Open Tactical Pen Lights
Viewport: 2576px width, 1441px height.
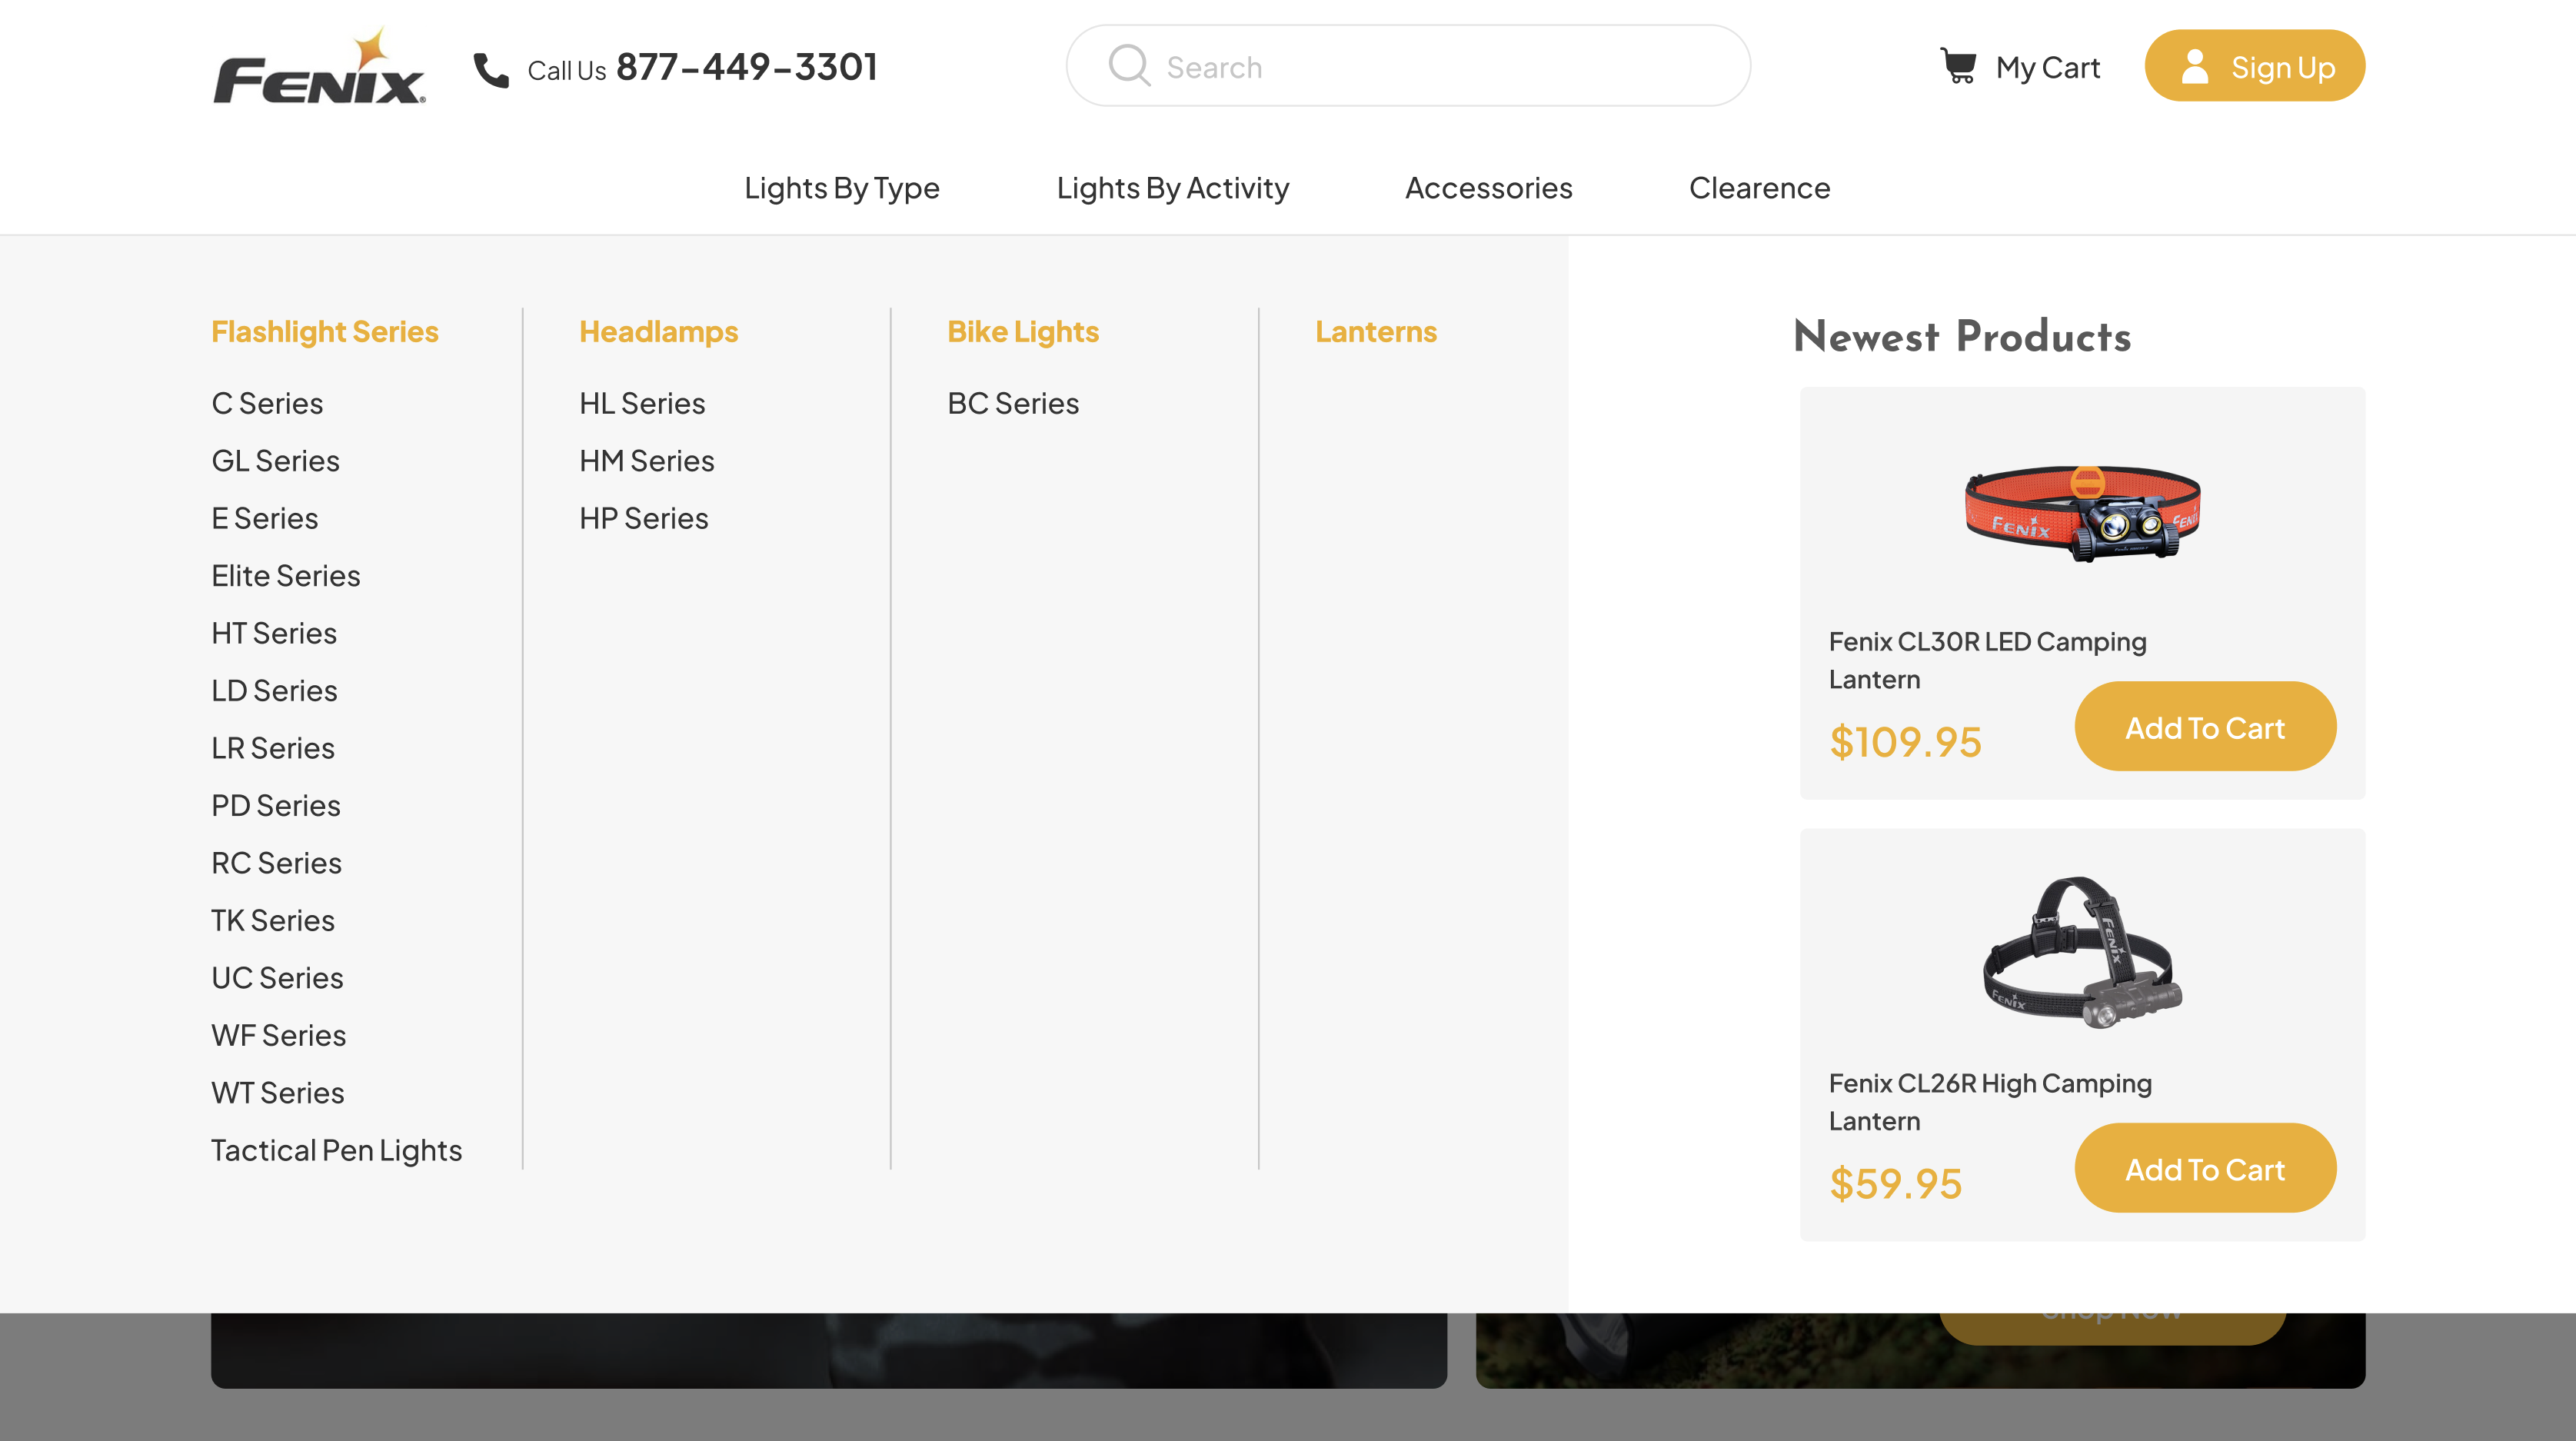point(337,1151)
